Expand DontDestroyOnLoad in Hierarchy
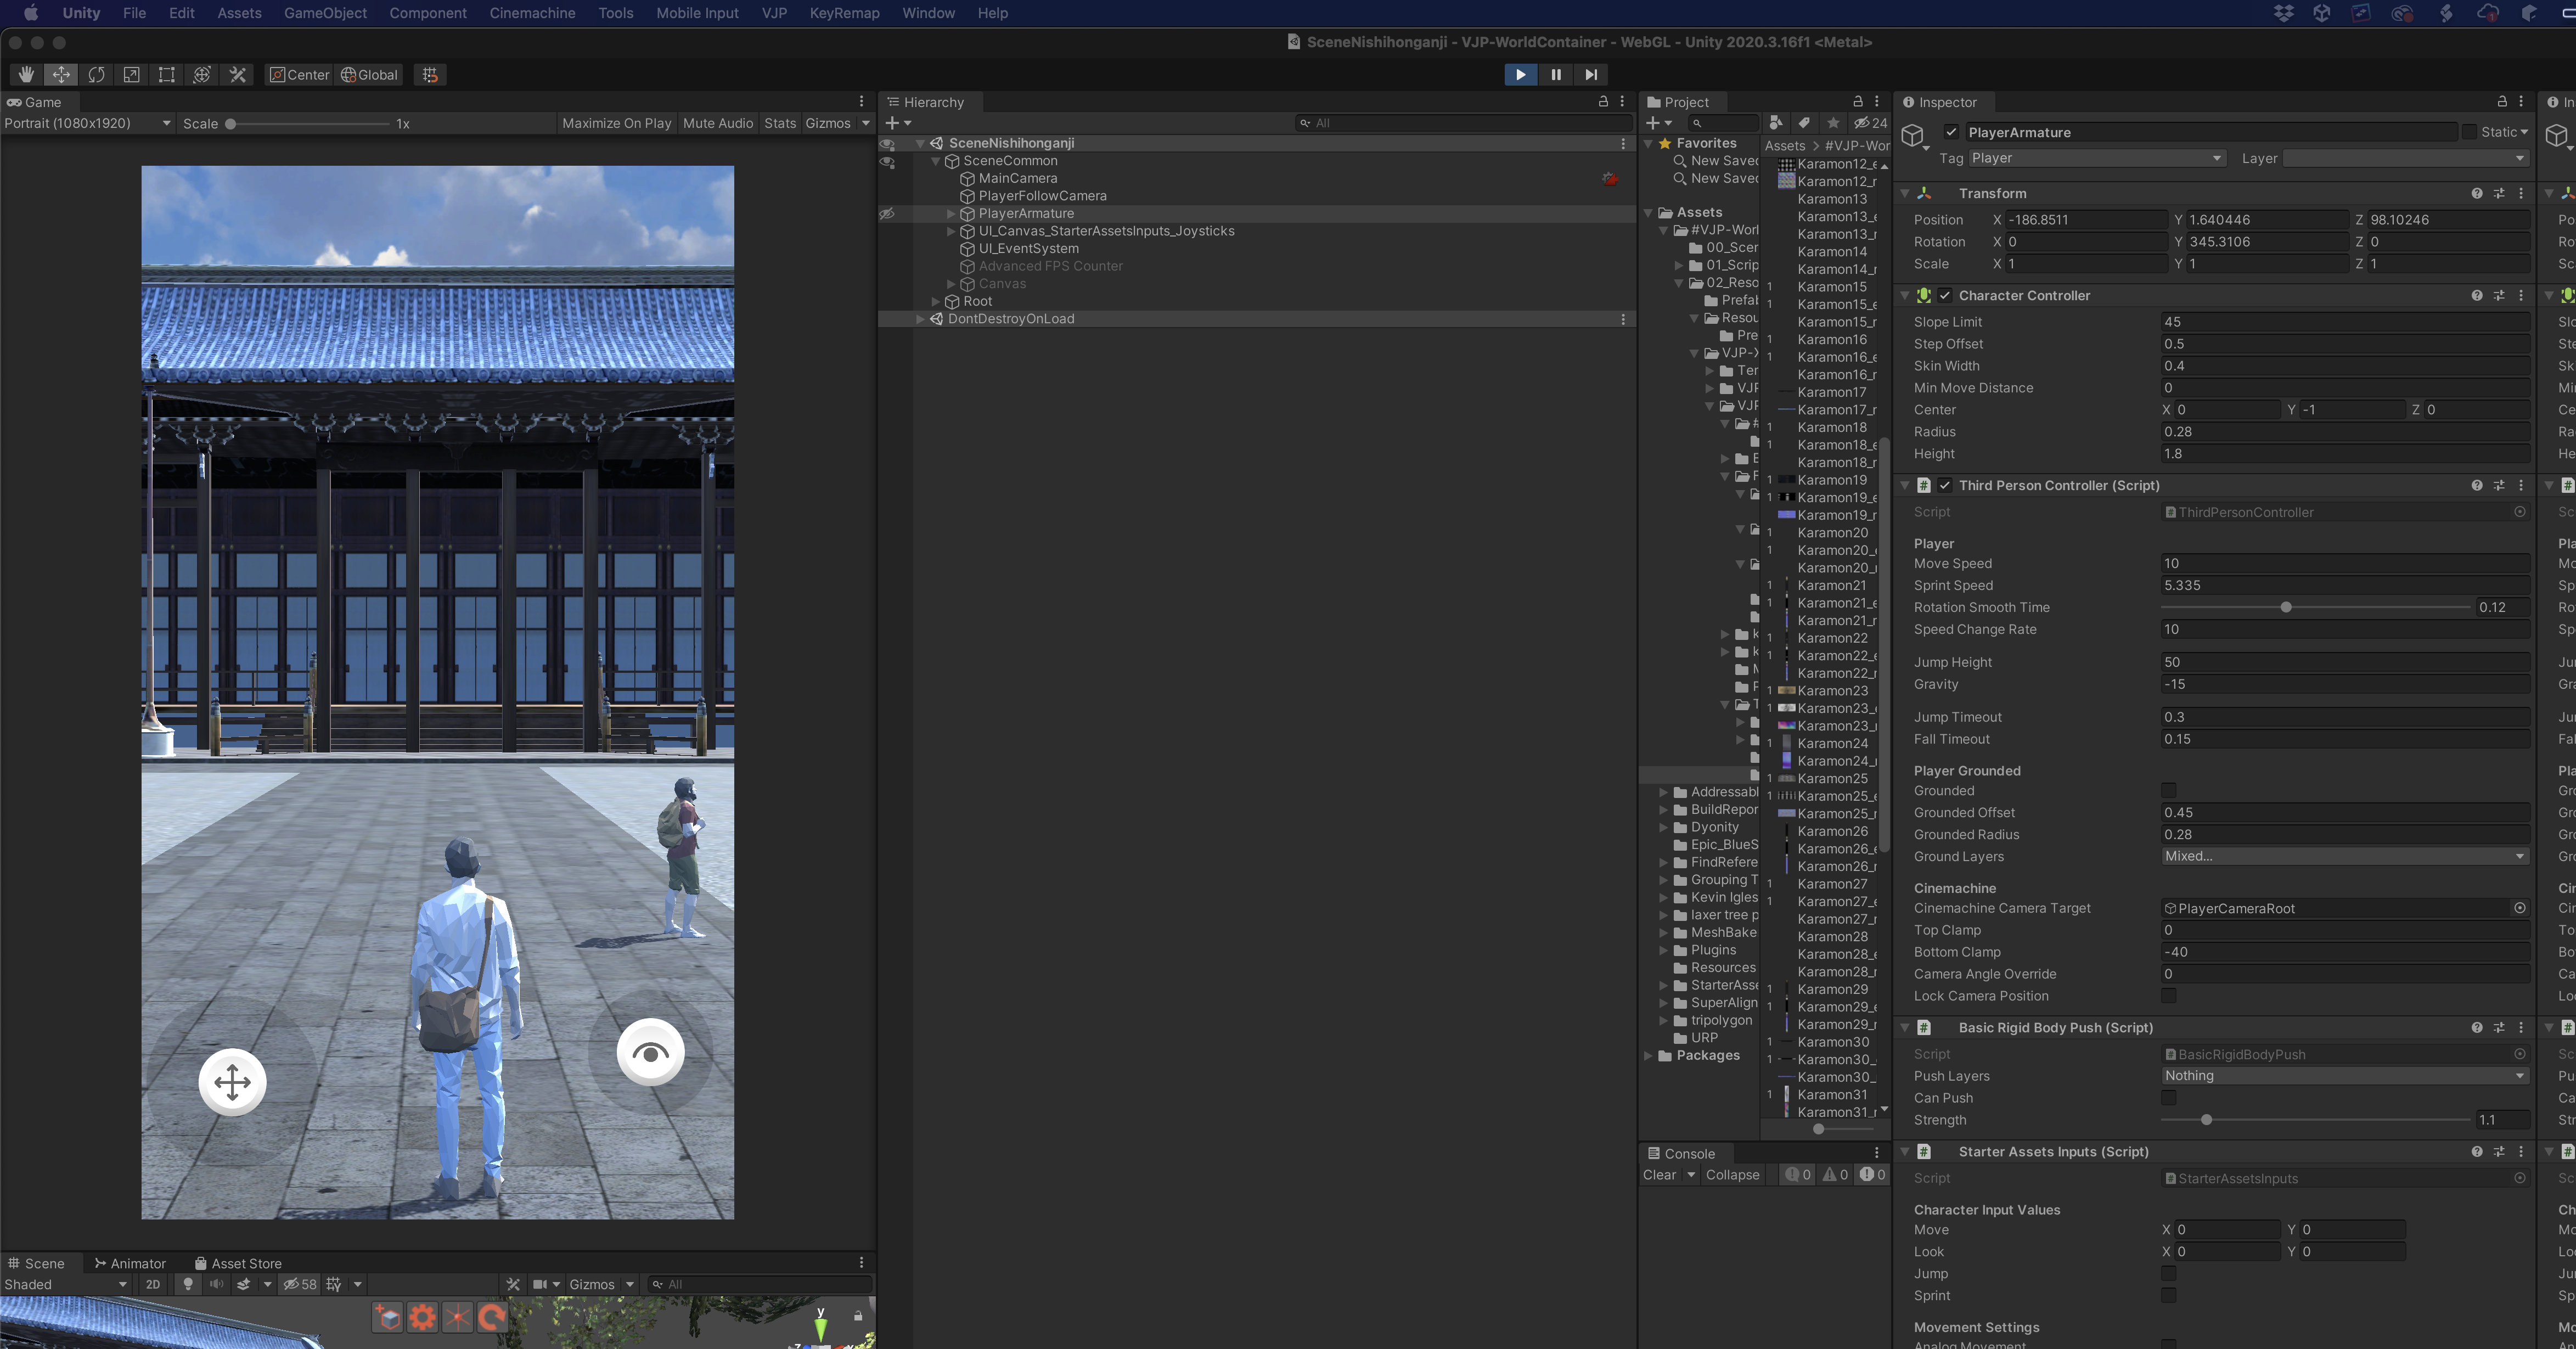2576x1349 pixels. 920,319
